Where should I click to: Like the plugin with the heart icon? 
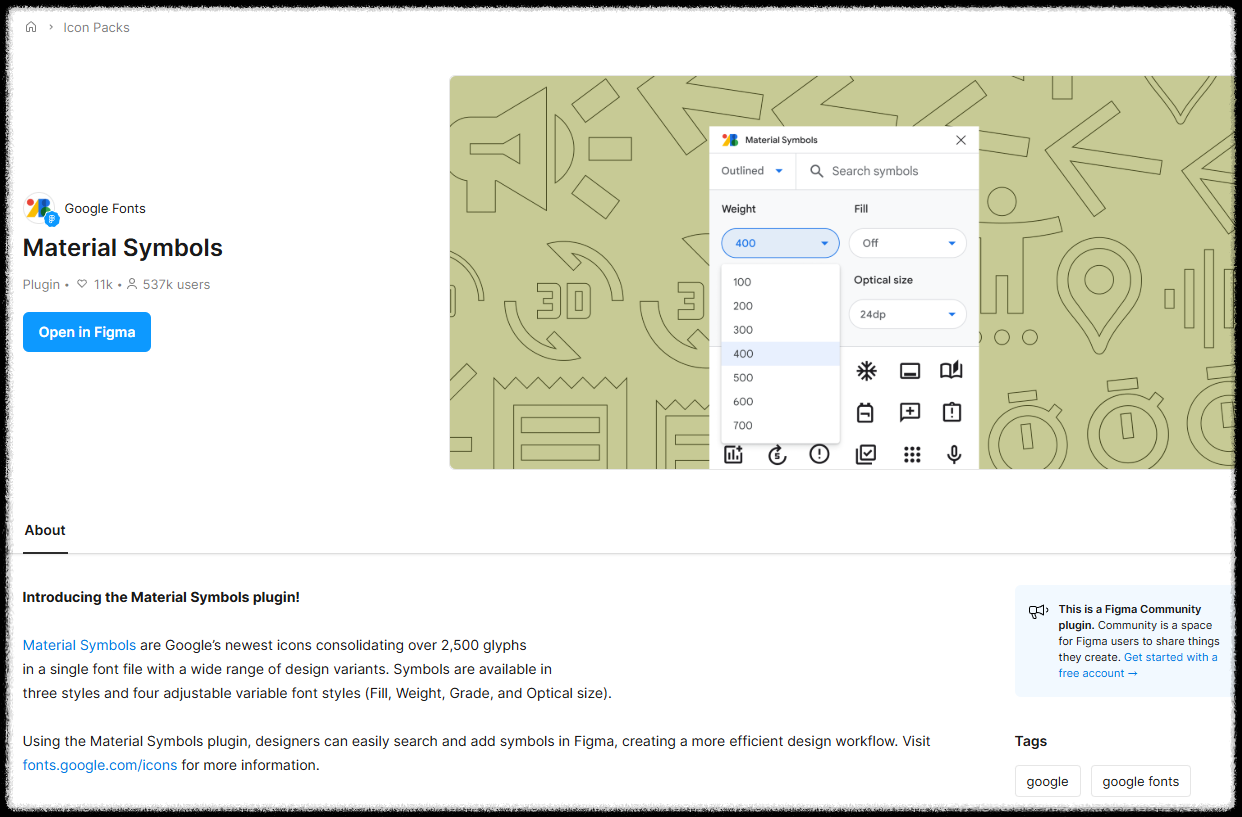click(82, 284)
